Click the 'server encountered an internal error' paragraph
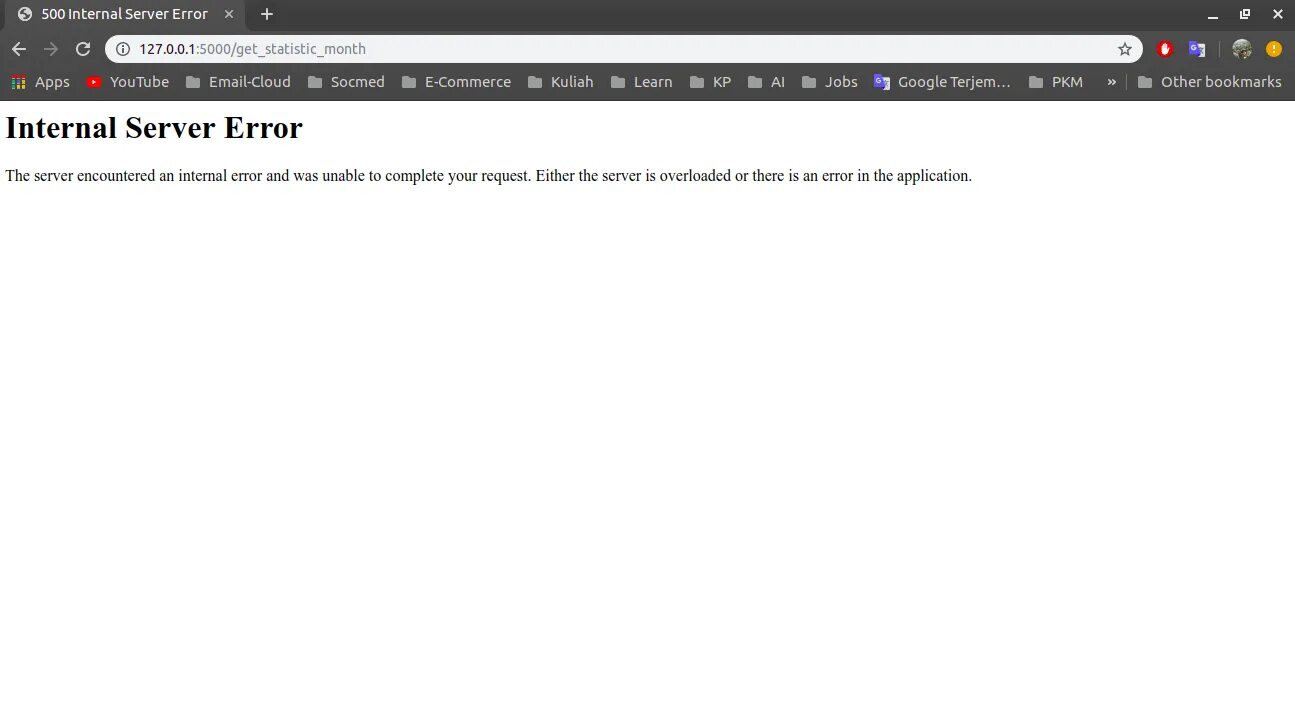Screen dimensions: 1295x712 click(x=488, y=176)
